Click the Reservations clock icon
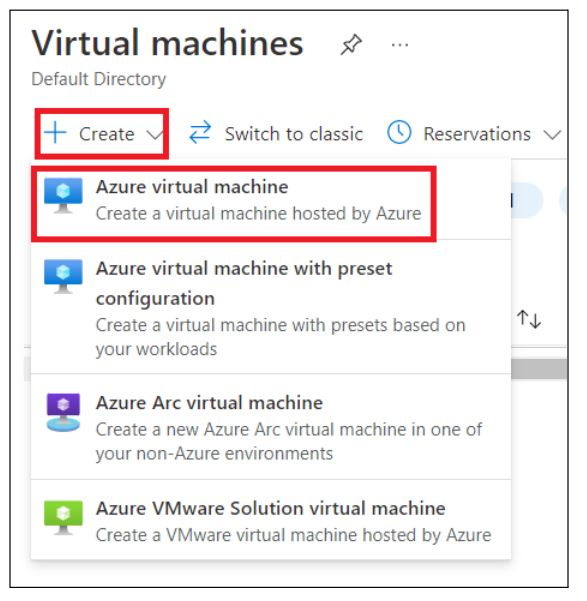Viewport: 587px width, 601px height. [x=399, y=133]
